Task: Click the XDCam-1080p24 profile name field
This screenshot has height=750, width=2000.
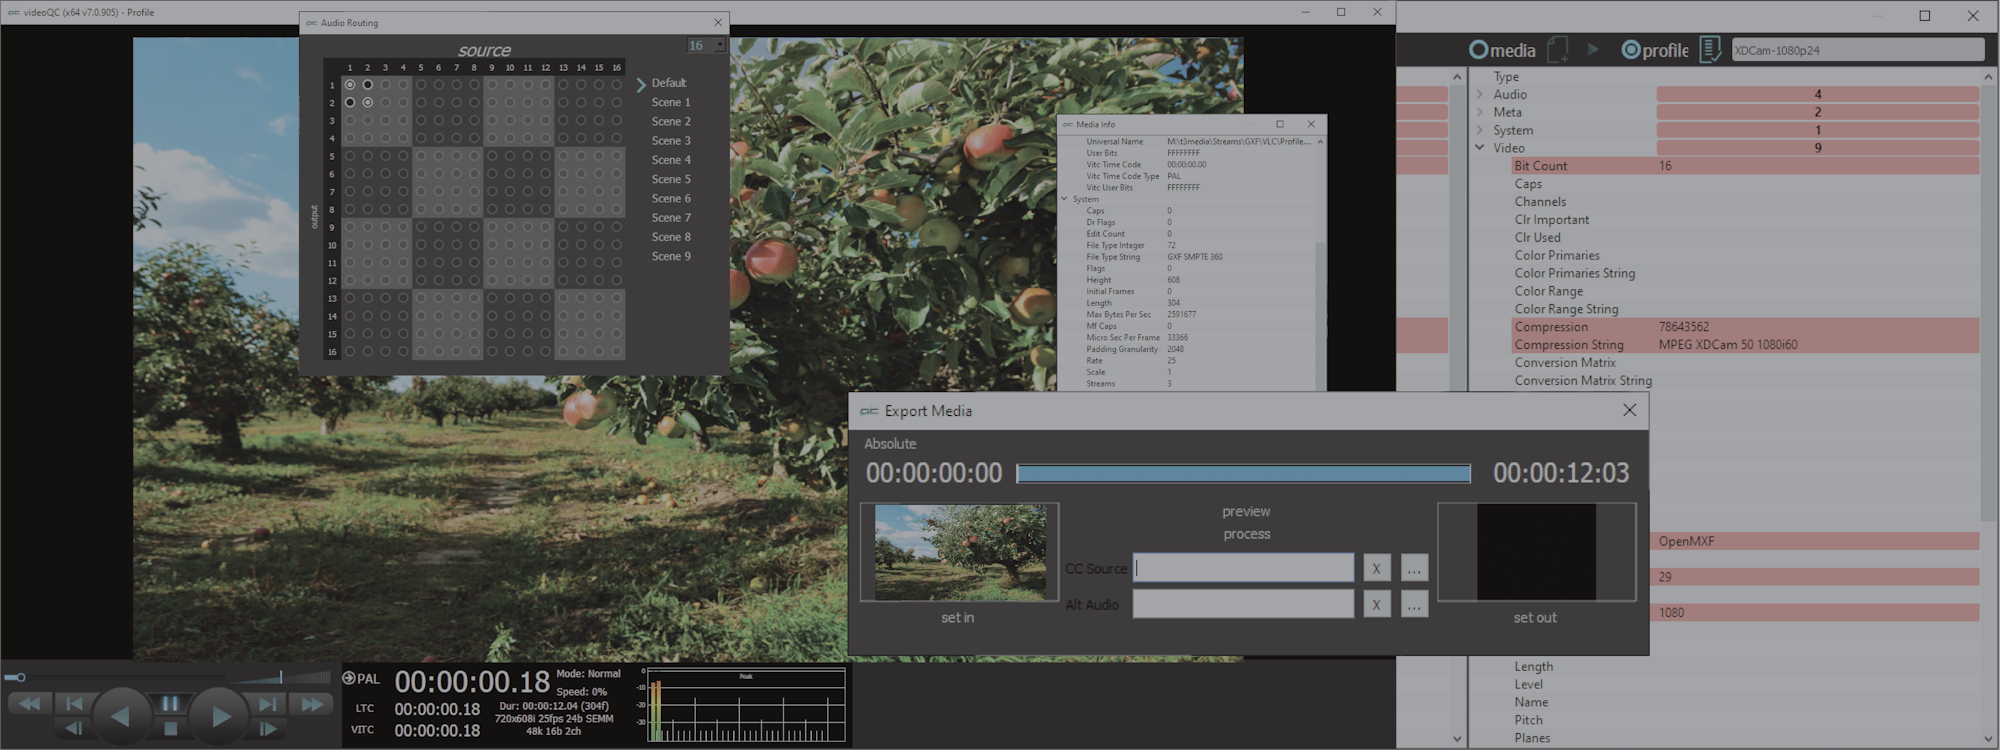Action: click(x=1857, y=50)
